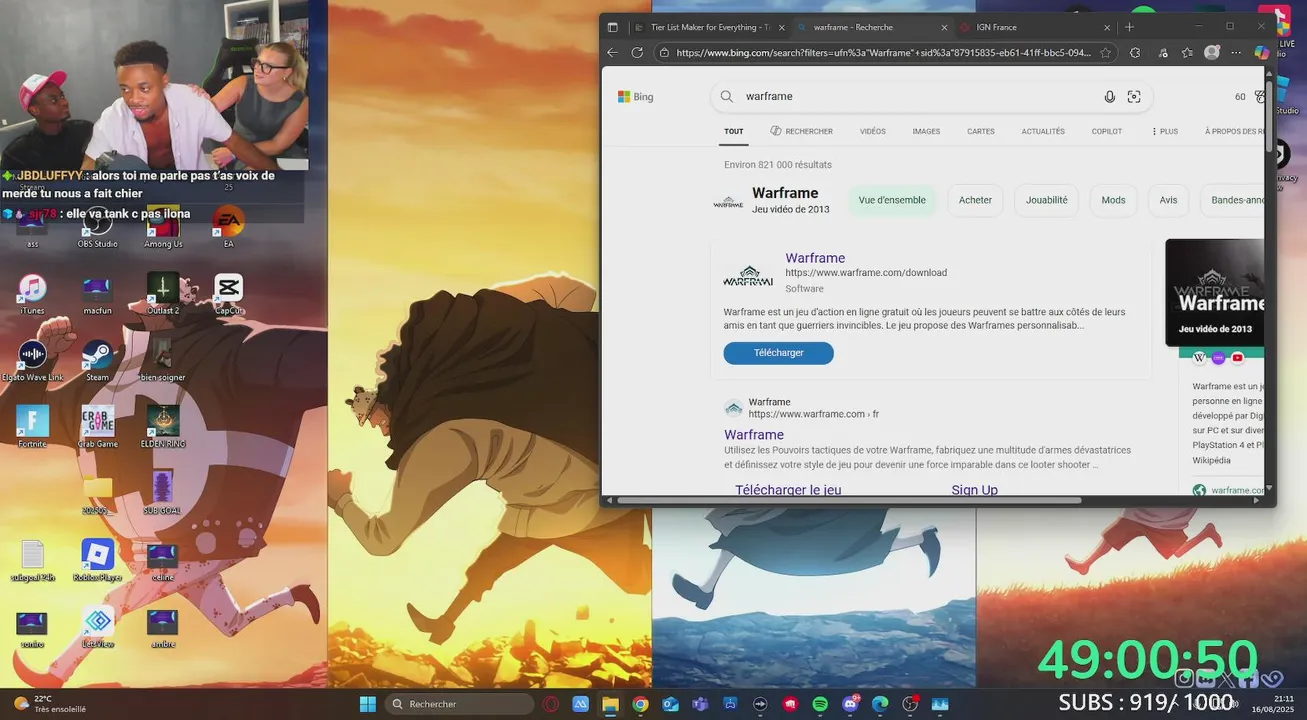Open the Edge Copilot icon
The height and width of the screenshot is (720, 1307).
click(1261, 53)
